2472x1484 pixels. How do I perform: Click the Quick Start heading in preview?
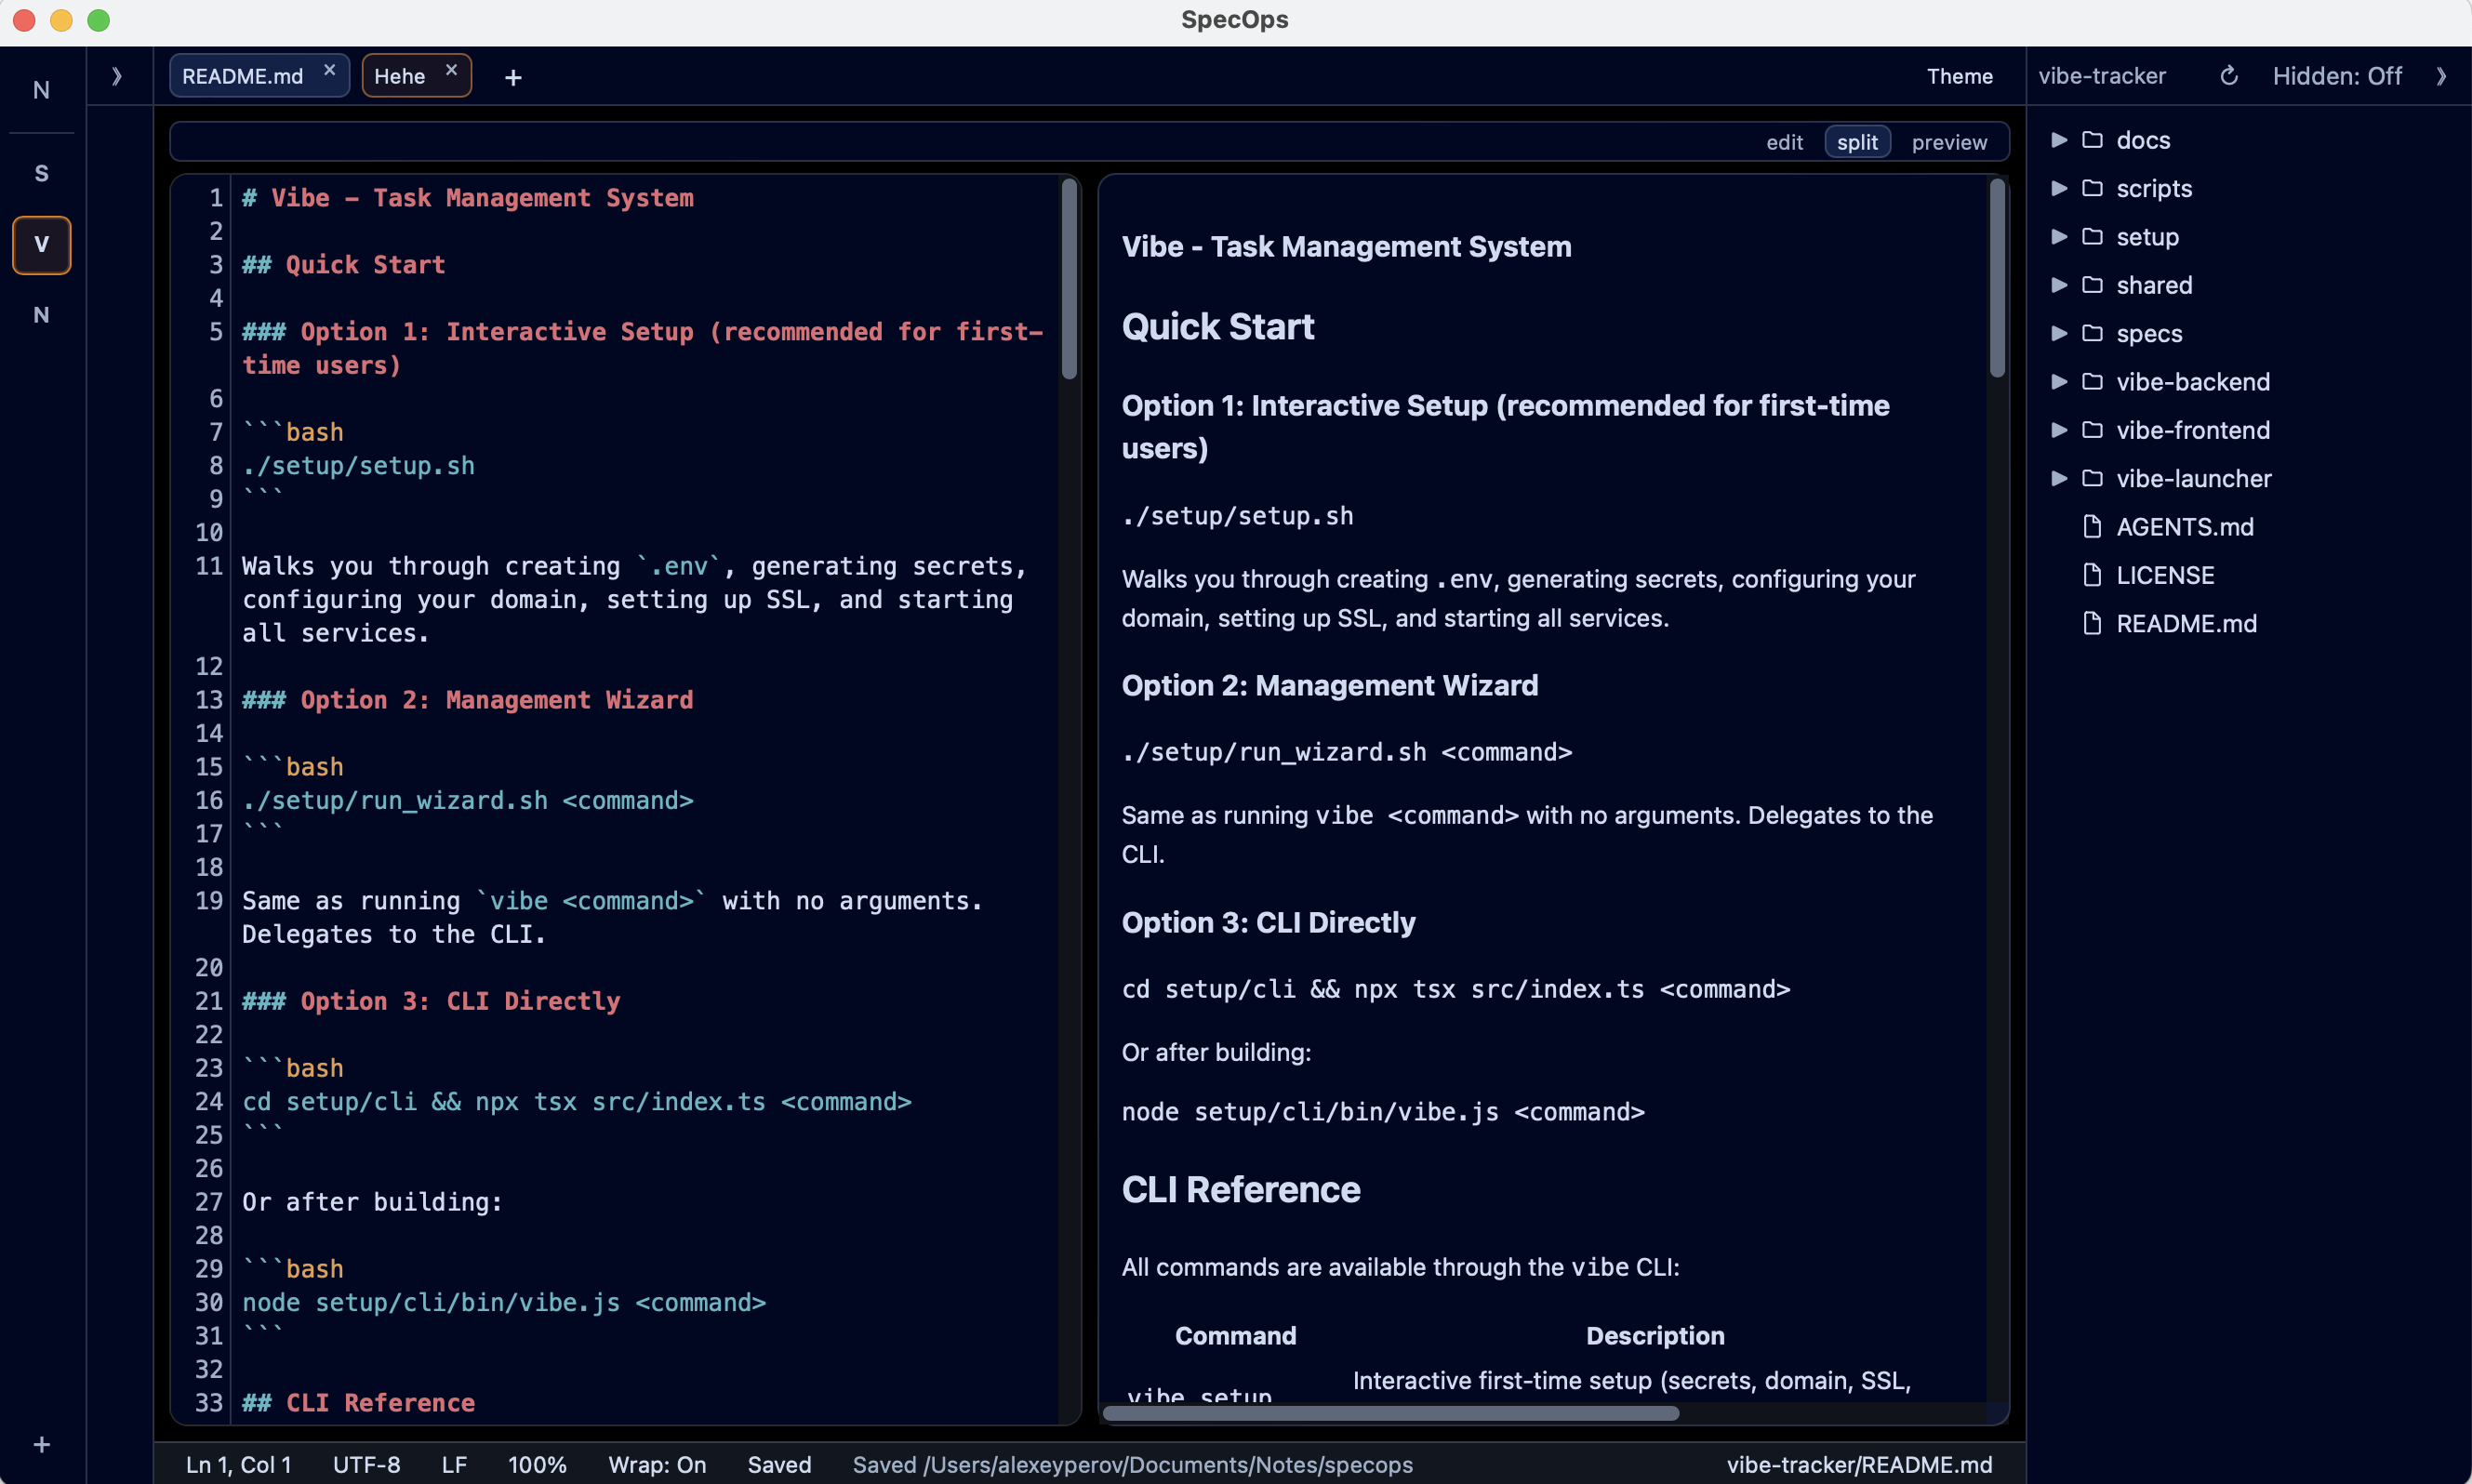point(1217,327)
